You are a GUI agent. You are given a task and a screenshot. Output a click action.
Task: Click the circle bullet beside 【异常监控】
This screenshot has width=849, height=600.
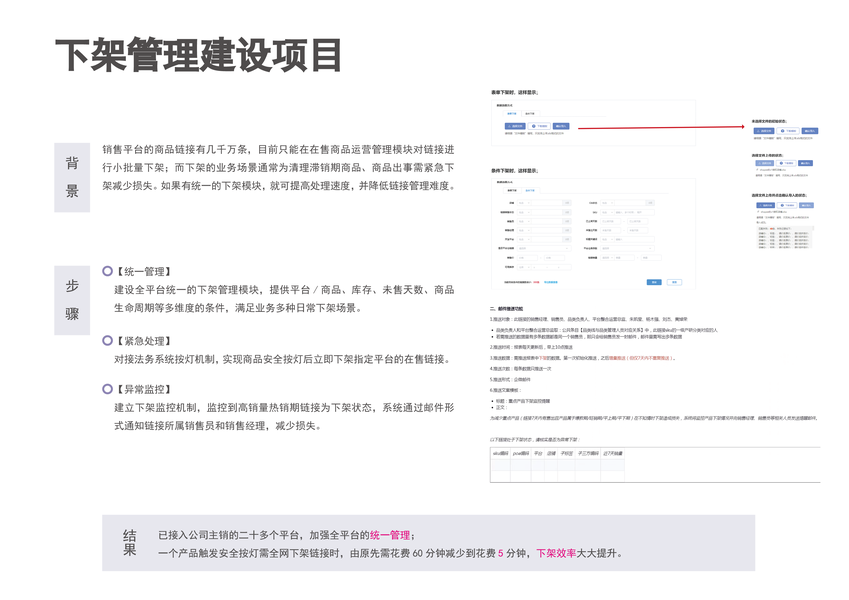(x=107, y=388)
